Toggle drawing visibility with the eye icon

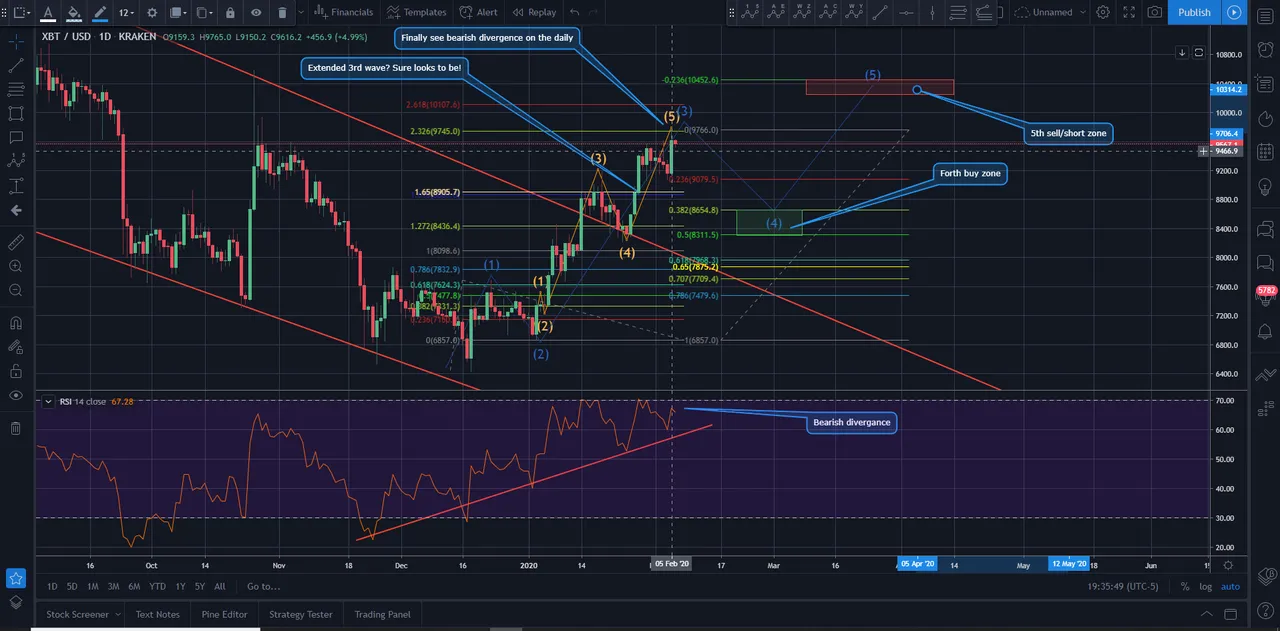pos(257,13)
